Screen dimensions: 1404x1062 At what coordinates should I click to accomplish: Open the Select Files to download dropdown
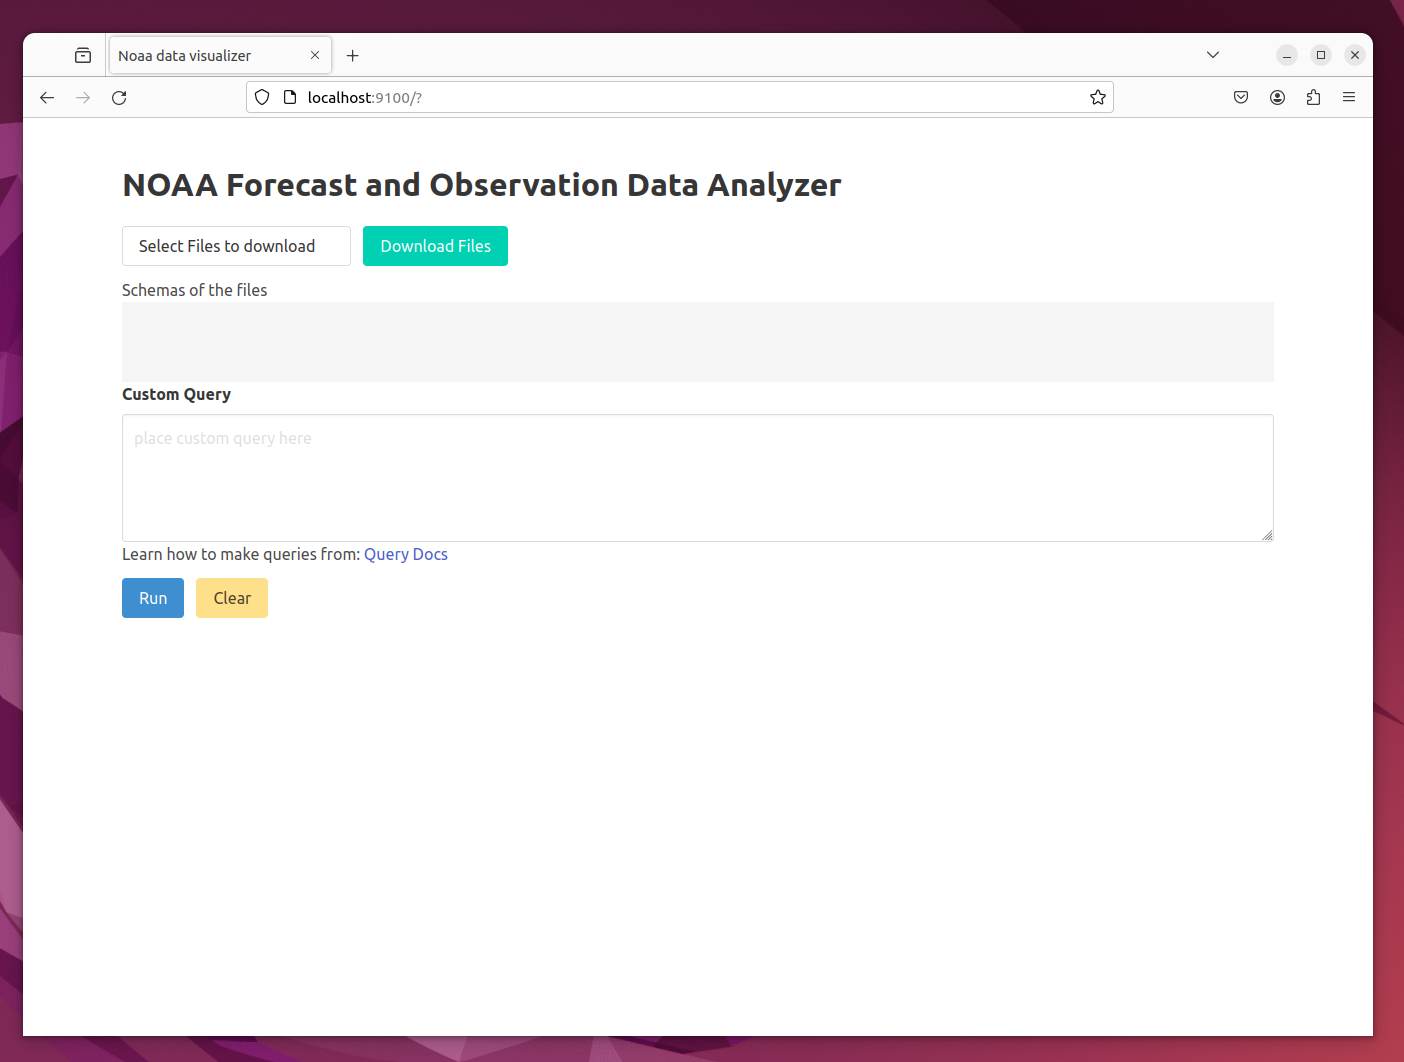(236, 246)
